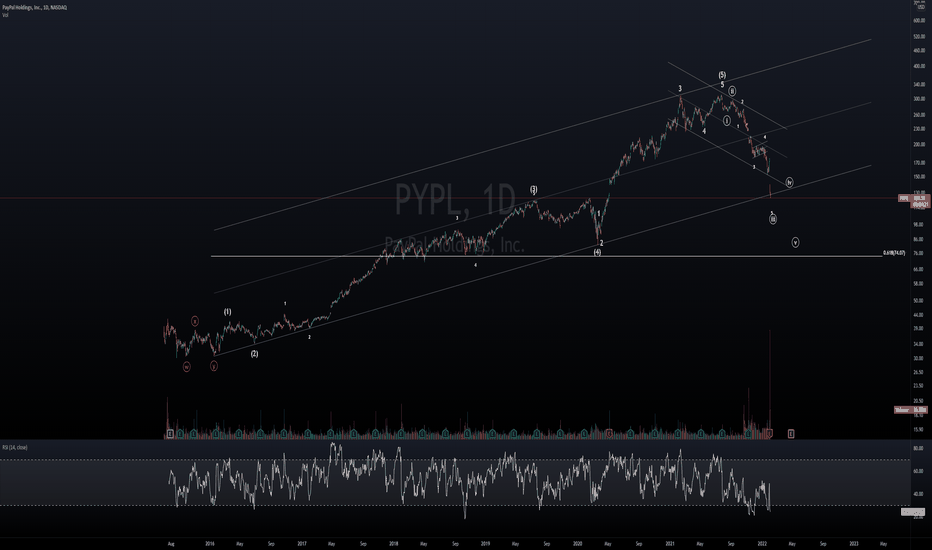Select the 0.618(74.07) Fibonacci level label
Image resolution: width=932 pixels, height=550 pixels.
[894, 253]
